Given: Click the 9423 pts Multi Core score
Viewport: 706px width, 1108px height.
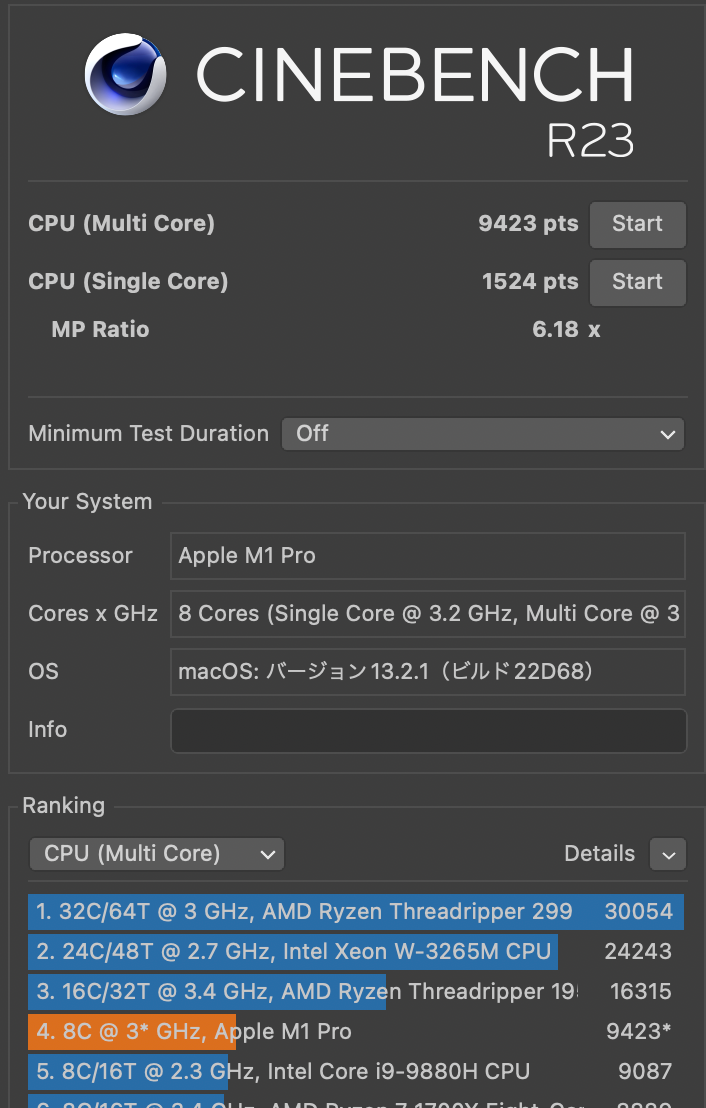Looking at the screenshot, I should [528, 224].
